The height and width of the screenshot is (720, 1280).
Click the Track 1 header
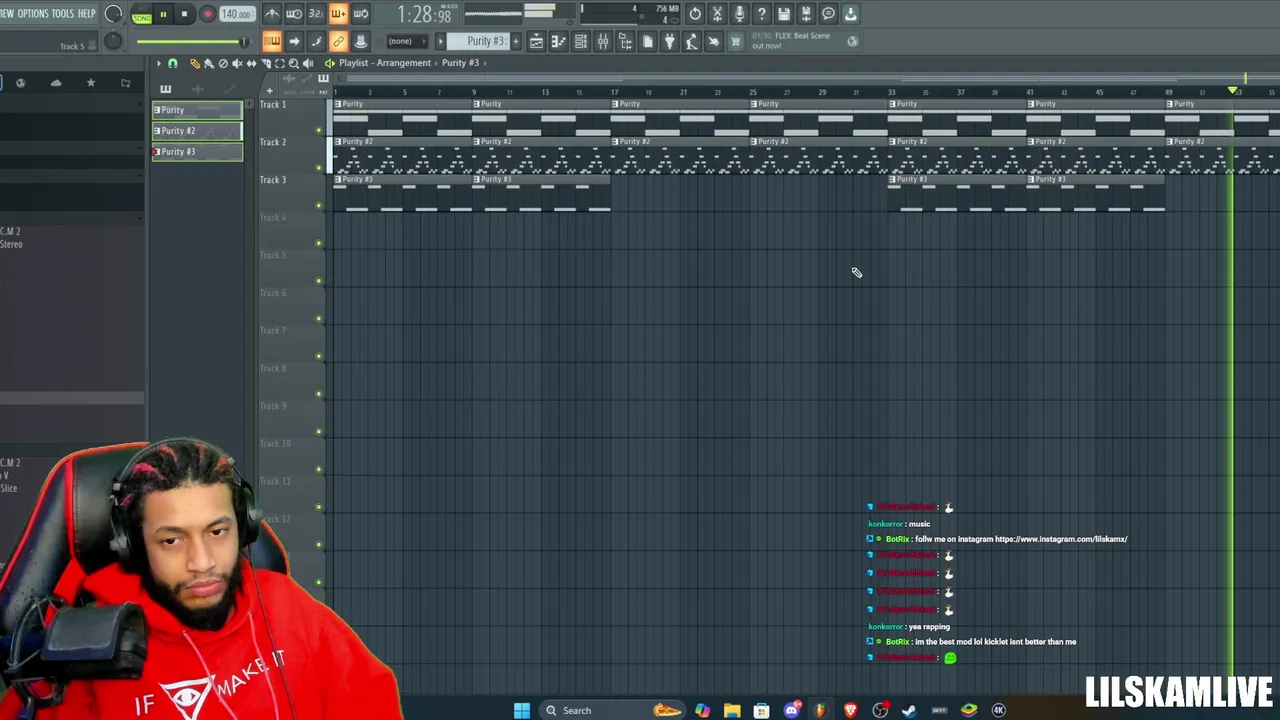290,117
